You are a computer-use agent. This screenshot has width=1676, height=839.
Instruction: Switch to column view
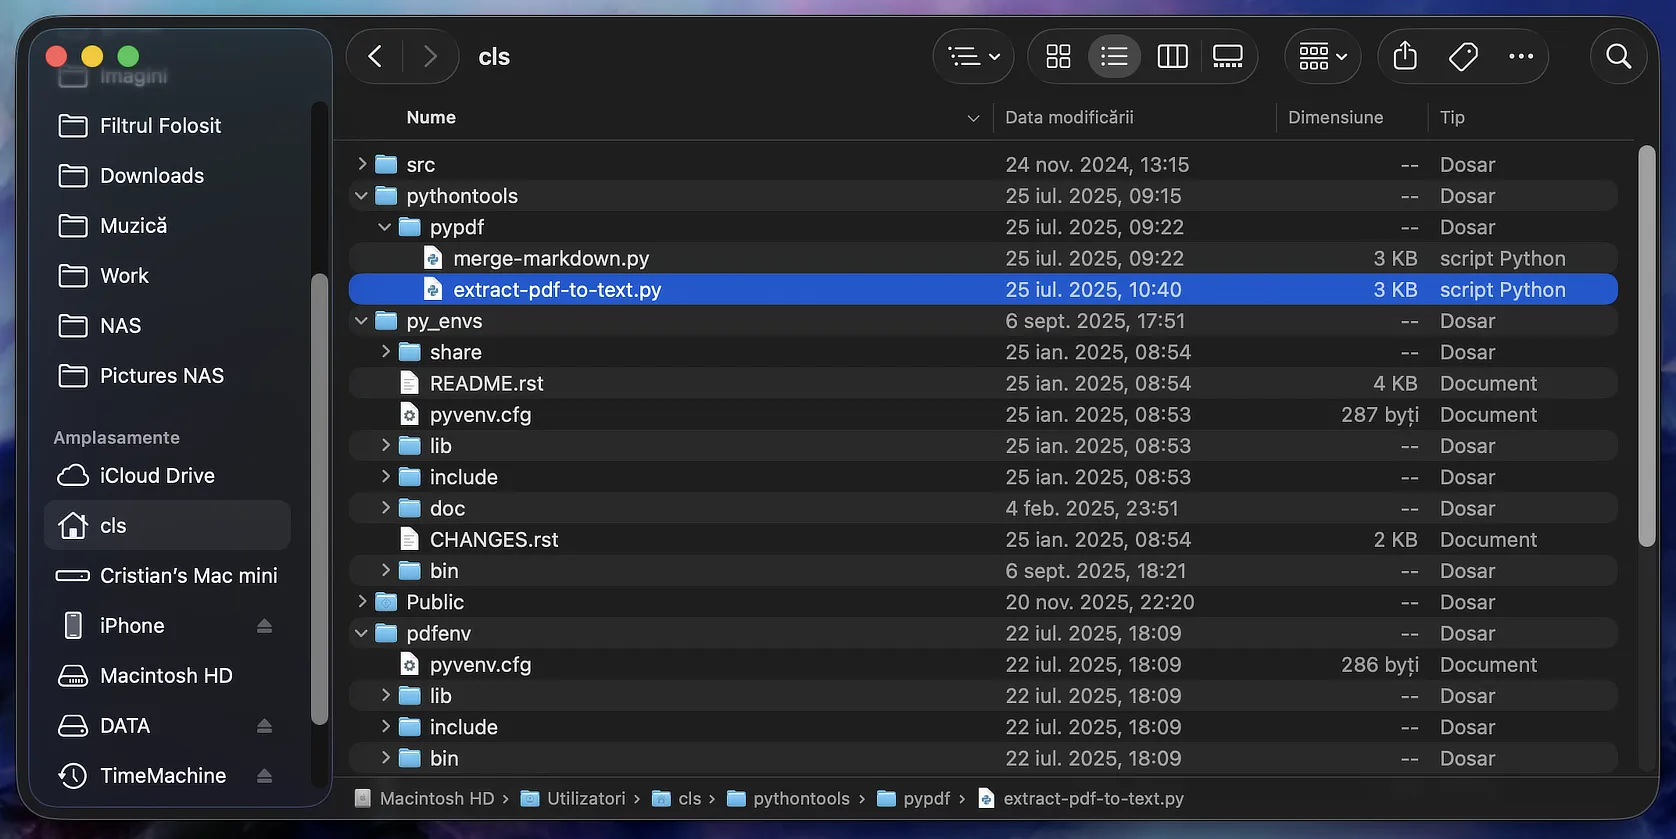click(x=1172, y=57)
